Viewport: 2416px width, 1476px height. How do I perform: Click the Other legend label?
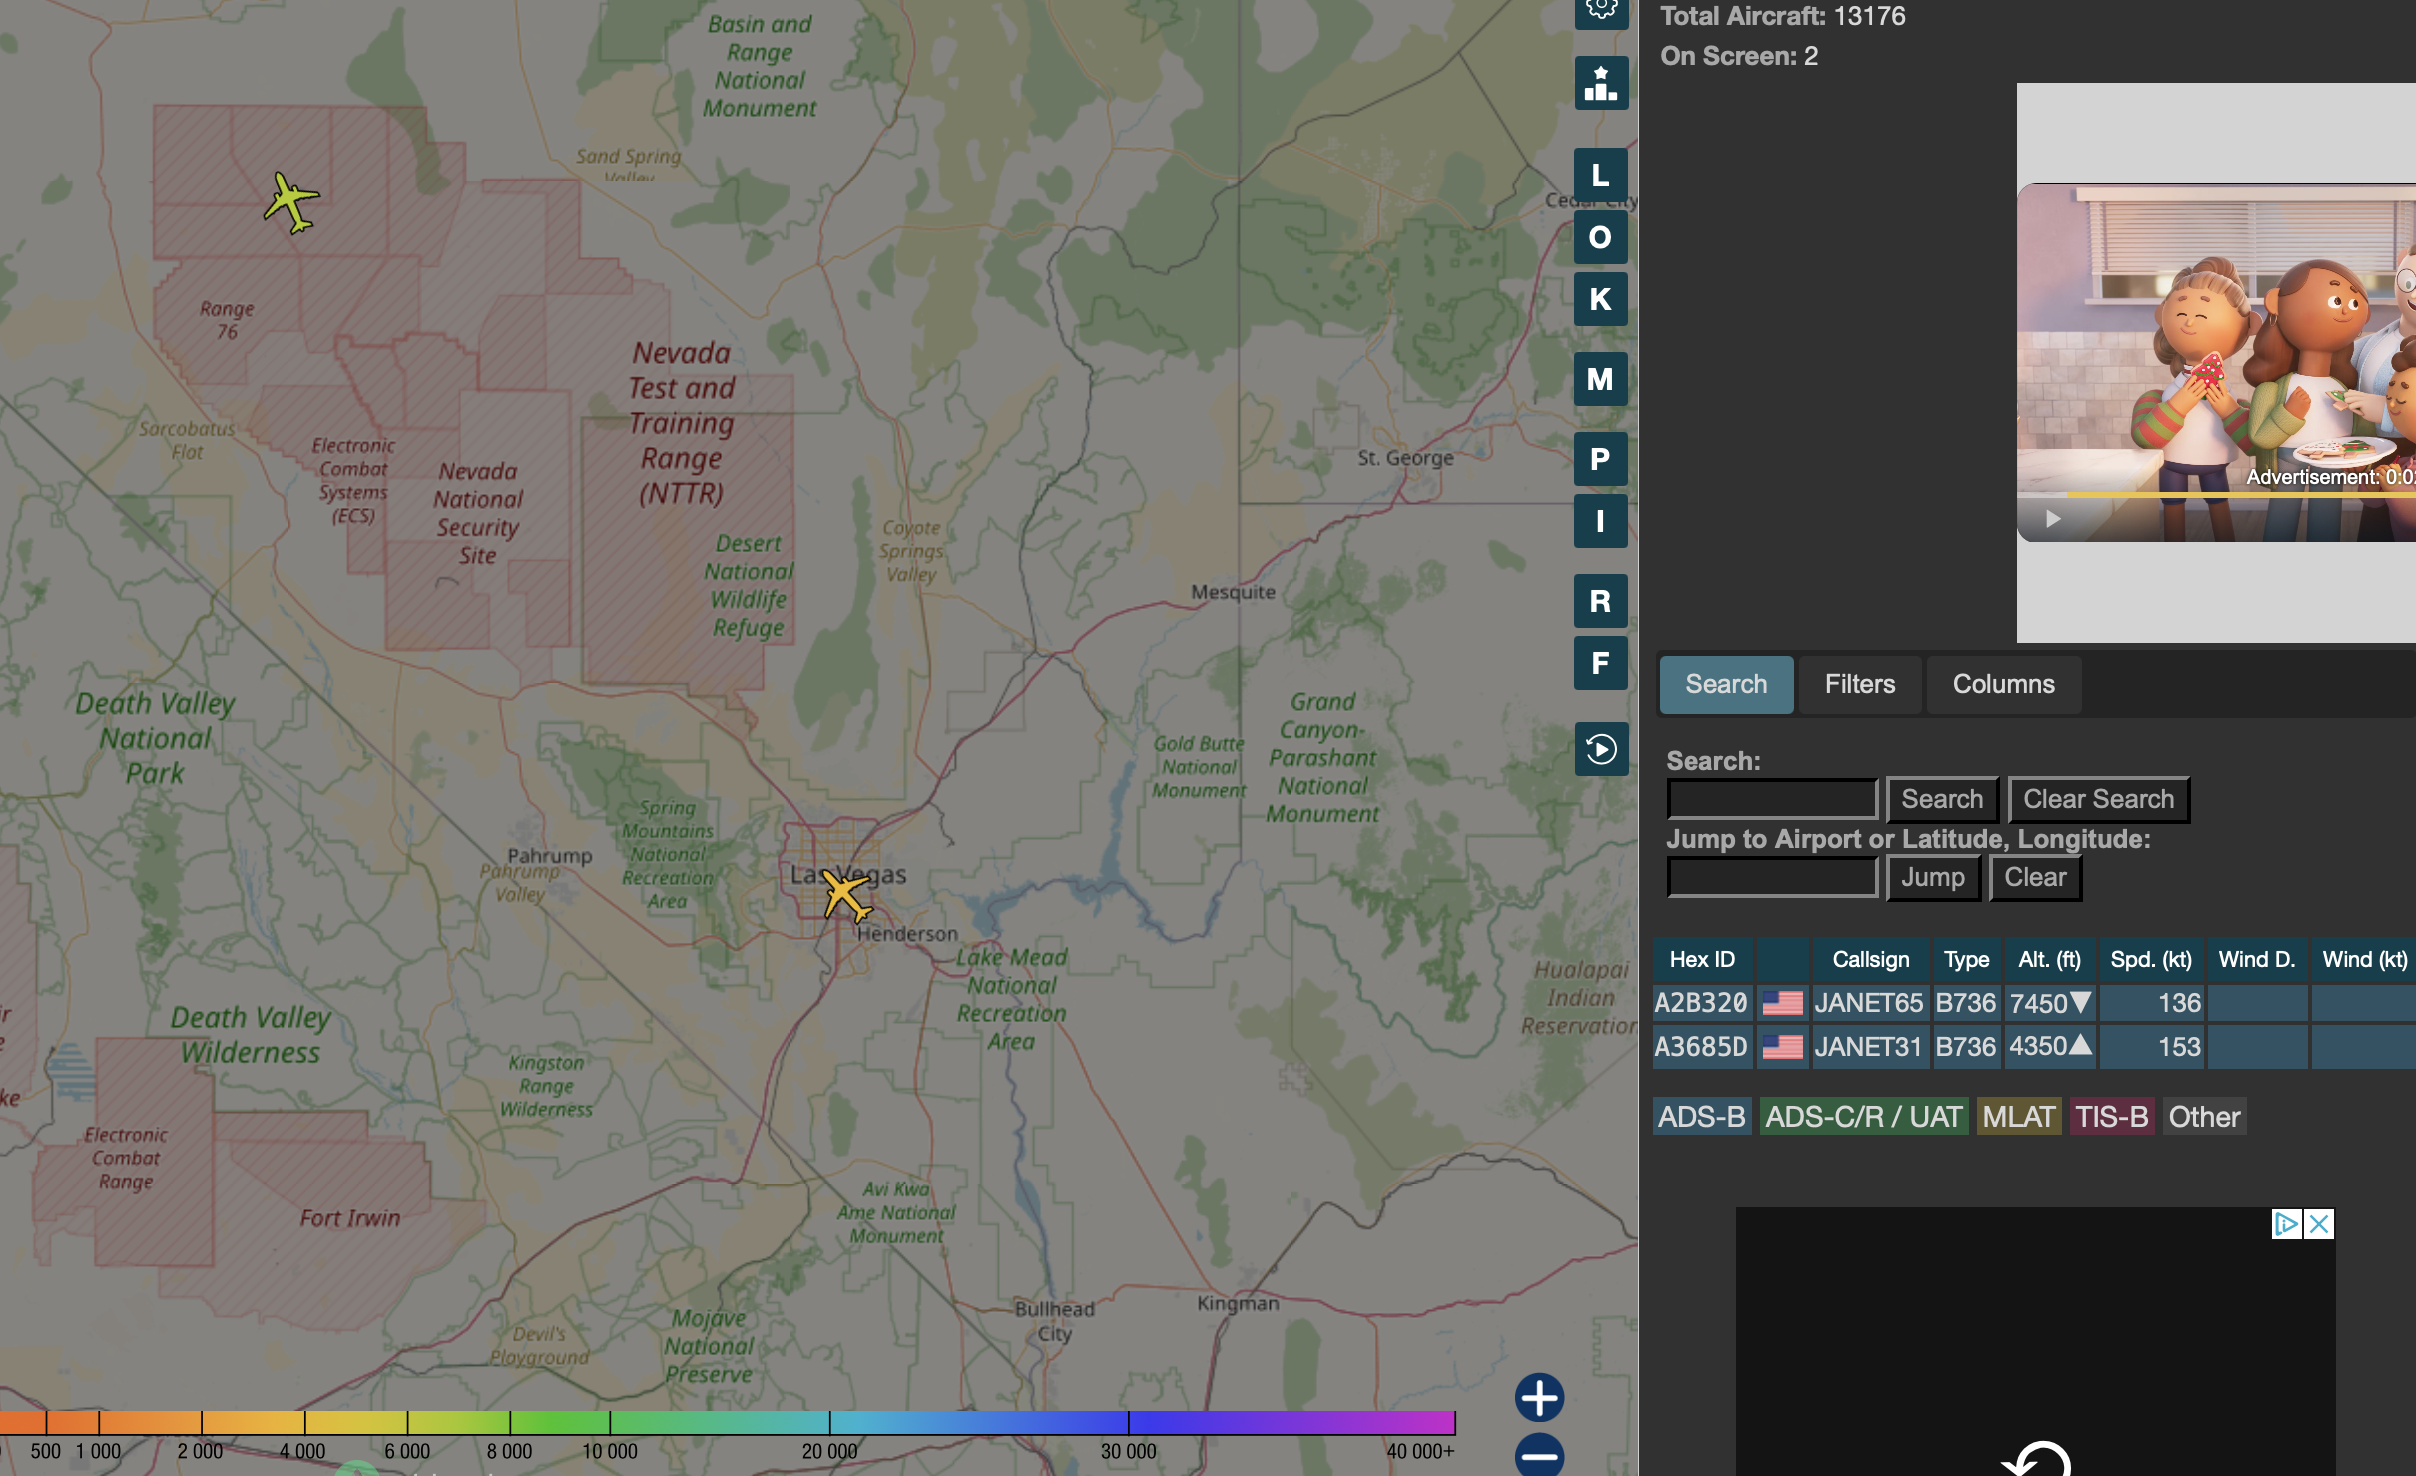click(x=2204, y=1116)
